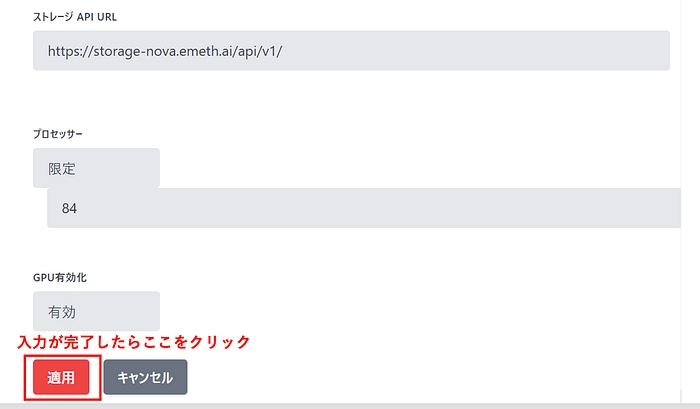Apply settings with the 適用 button
Viewport: 700px width, 409px height.
[61, 377]
